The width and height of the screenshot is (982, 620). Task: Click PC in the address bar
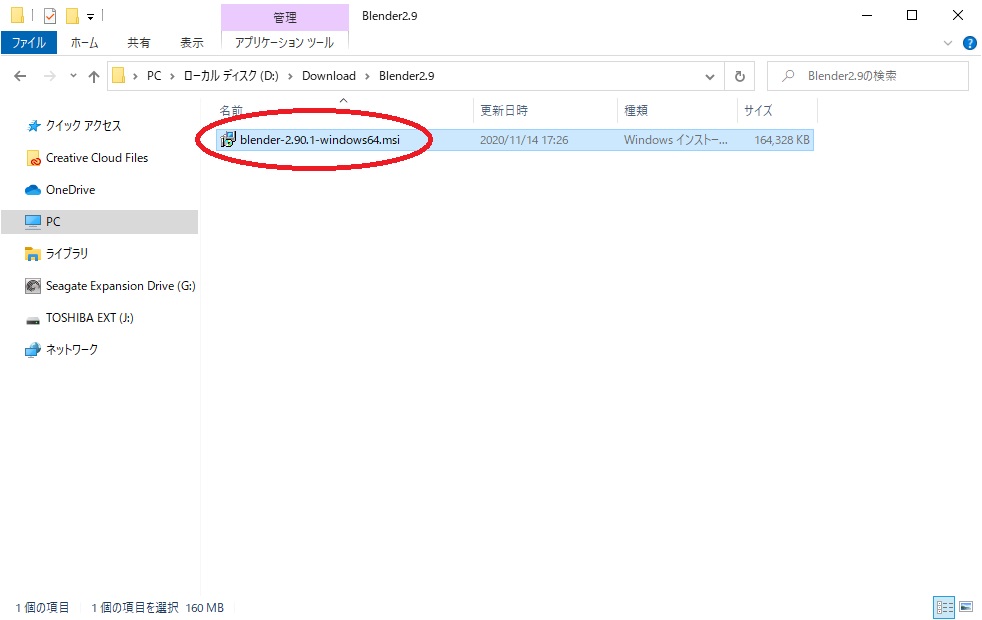[154, 76]
